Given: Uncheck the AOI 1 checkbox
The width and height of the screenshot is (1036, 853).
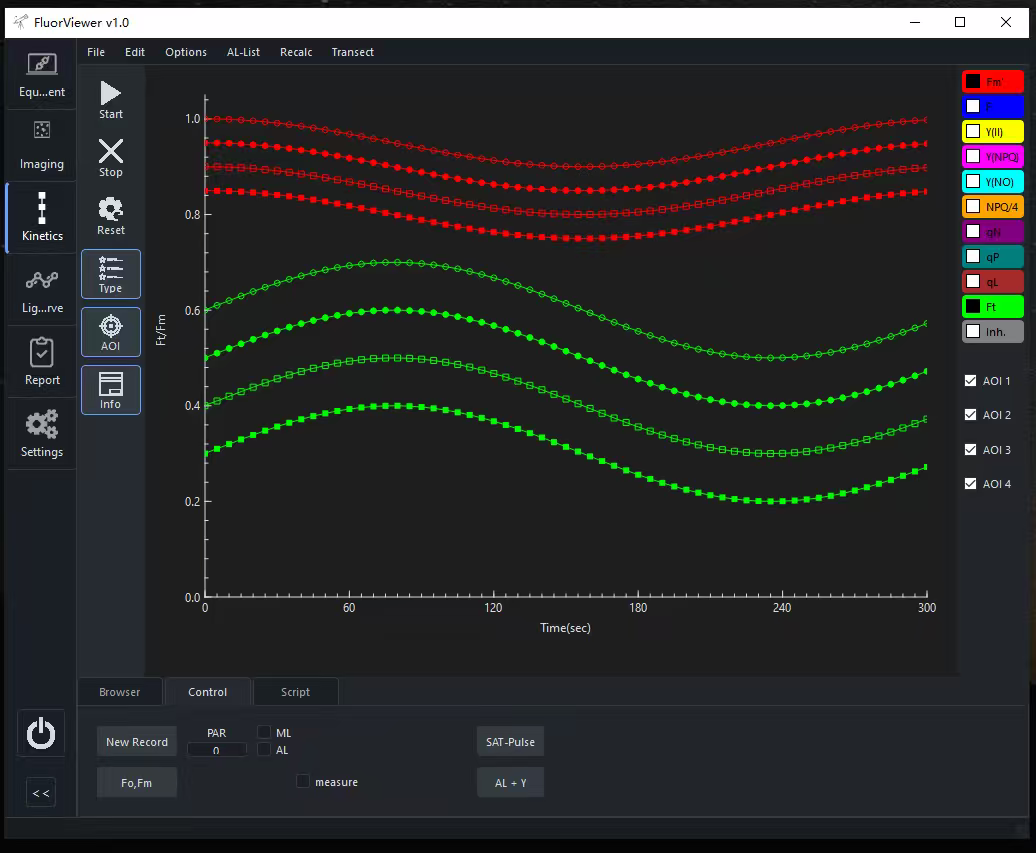Looking at the screenshot, I should tap(970, 381).
